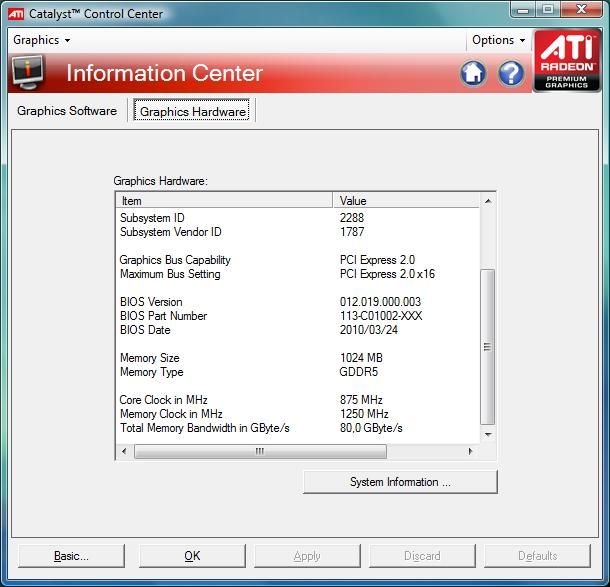
Task: Click the value 1024 MB
Action: (x=361, y=358)
